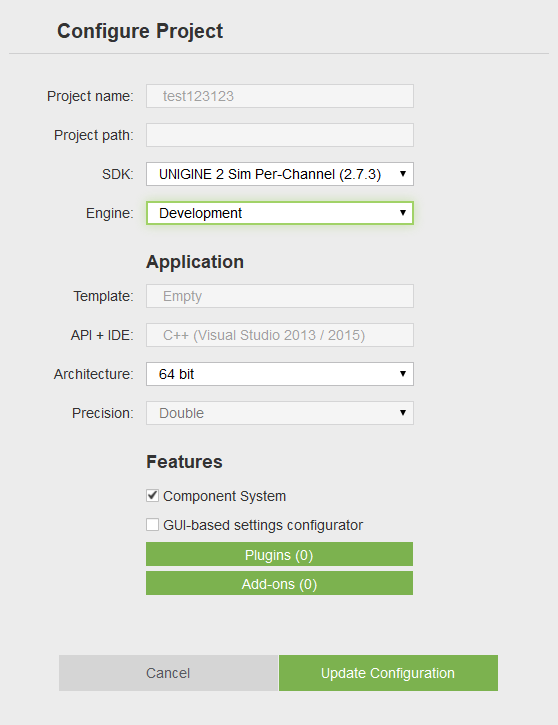Screen dimensions: 558x725
Task: Open the Precision Double combo box
Action: click(280, 413)
